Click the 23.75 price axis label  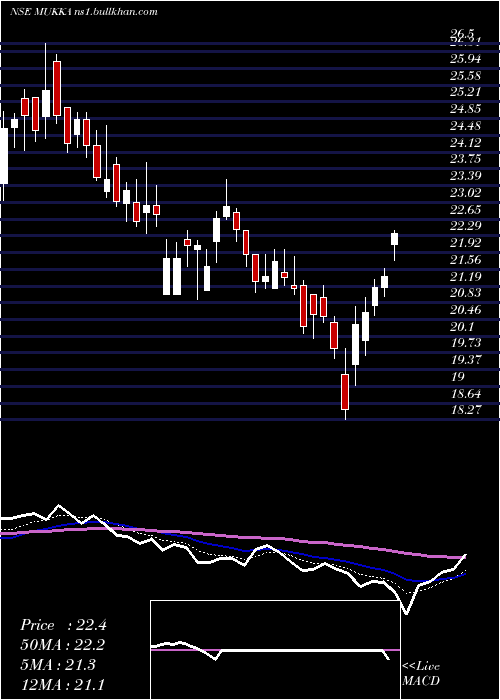click(x=465, y=160)
